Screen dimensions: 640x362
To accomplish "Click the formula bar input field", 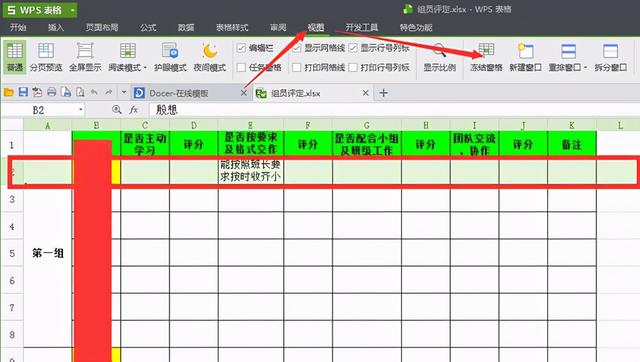I will (x=394, y=109).
